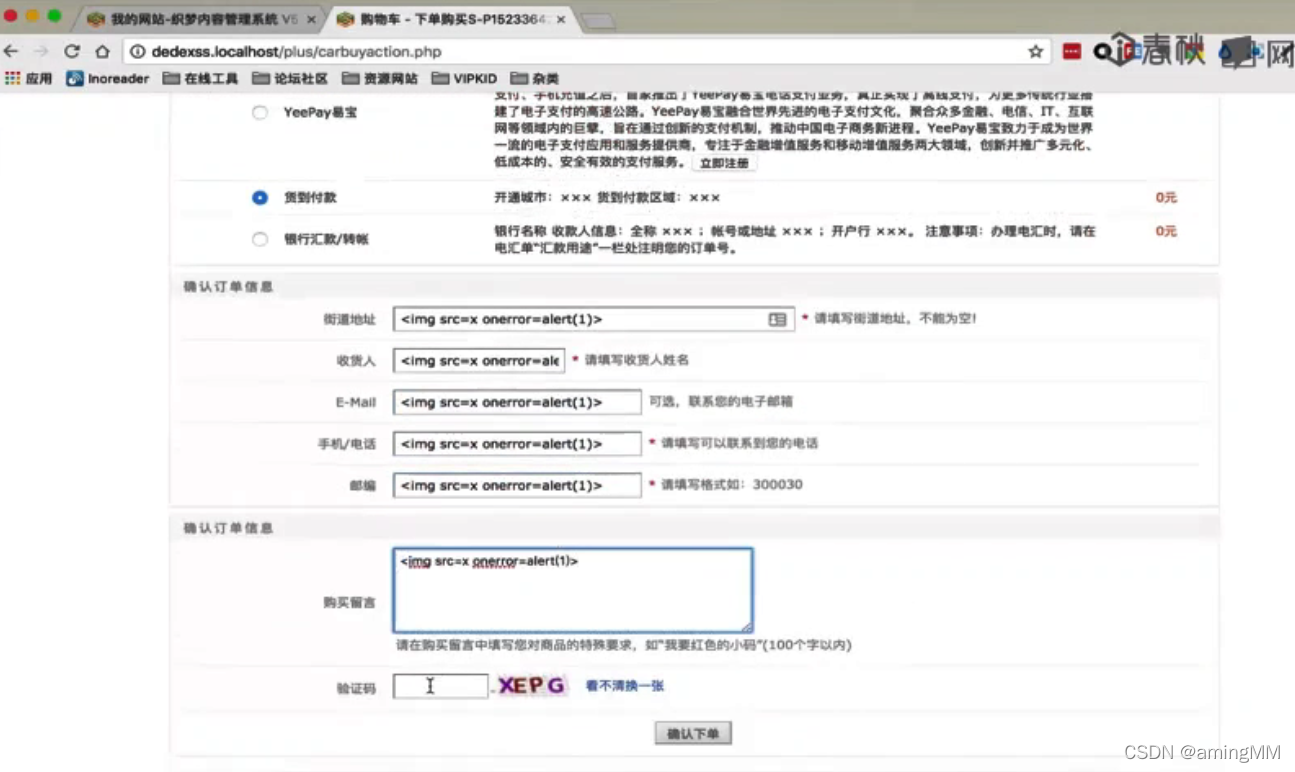Viewport: 1295px width, 772px height.
Task: Click the E-Mail input field
Action: [x=517, y=402]
